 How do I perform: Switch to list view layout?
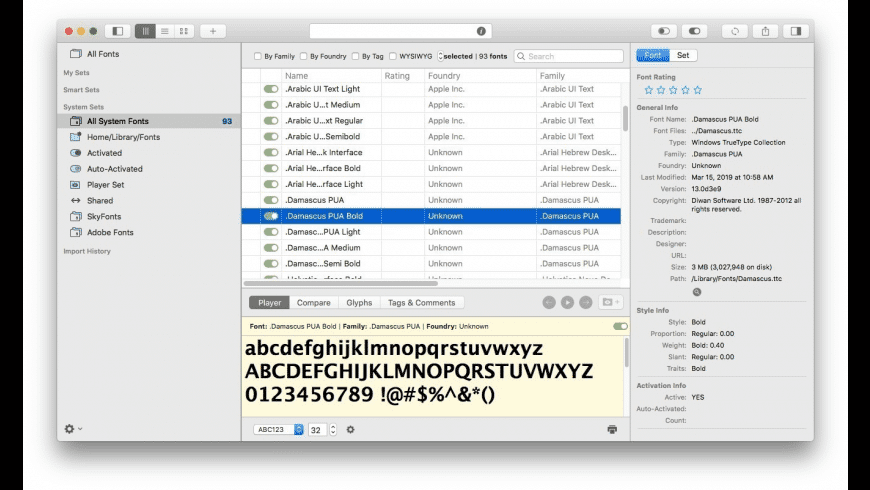click(164, 31)
